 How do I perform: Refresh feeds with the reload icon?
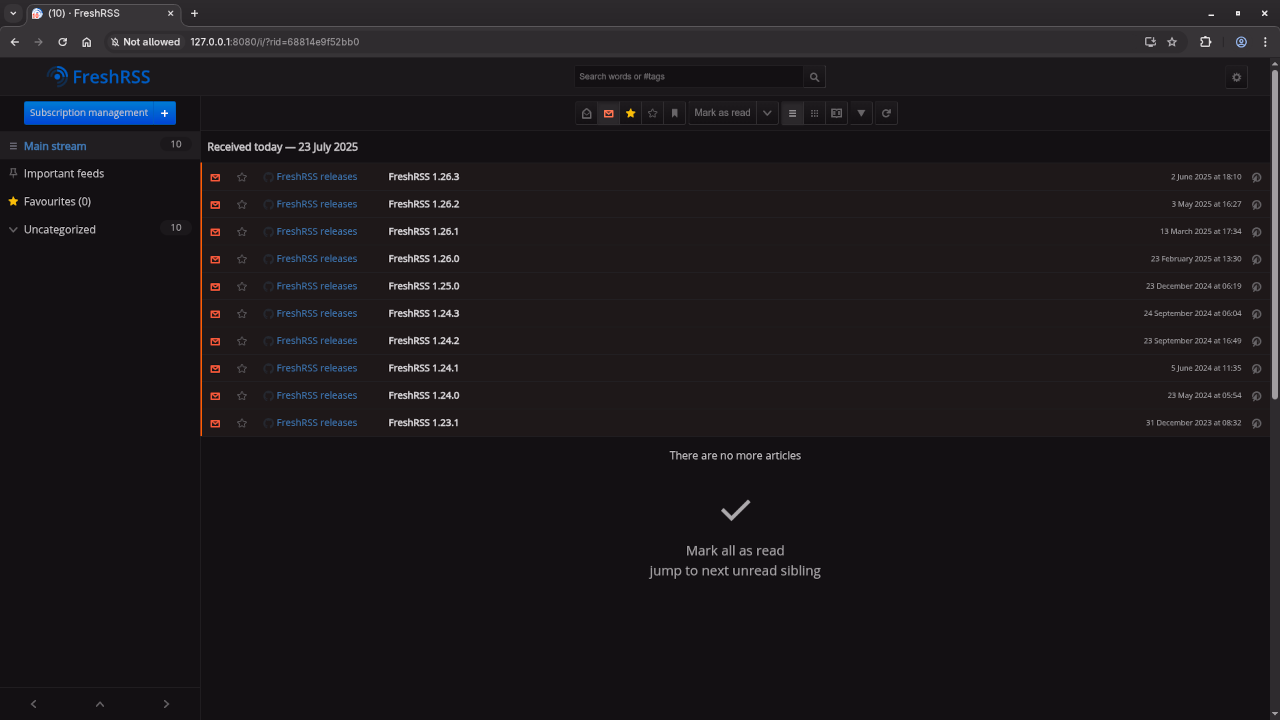point(886,113)
